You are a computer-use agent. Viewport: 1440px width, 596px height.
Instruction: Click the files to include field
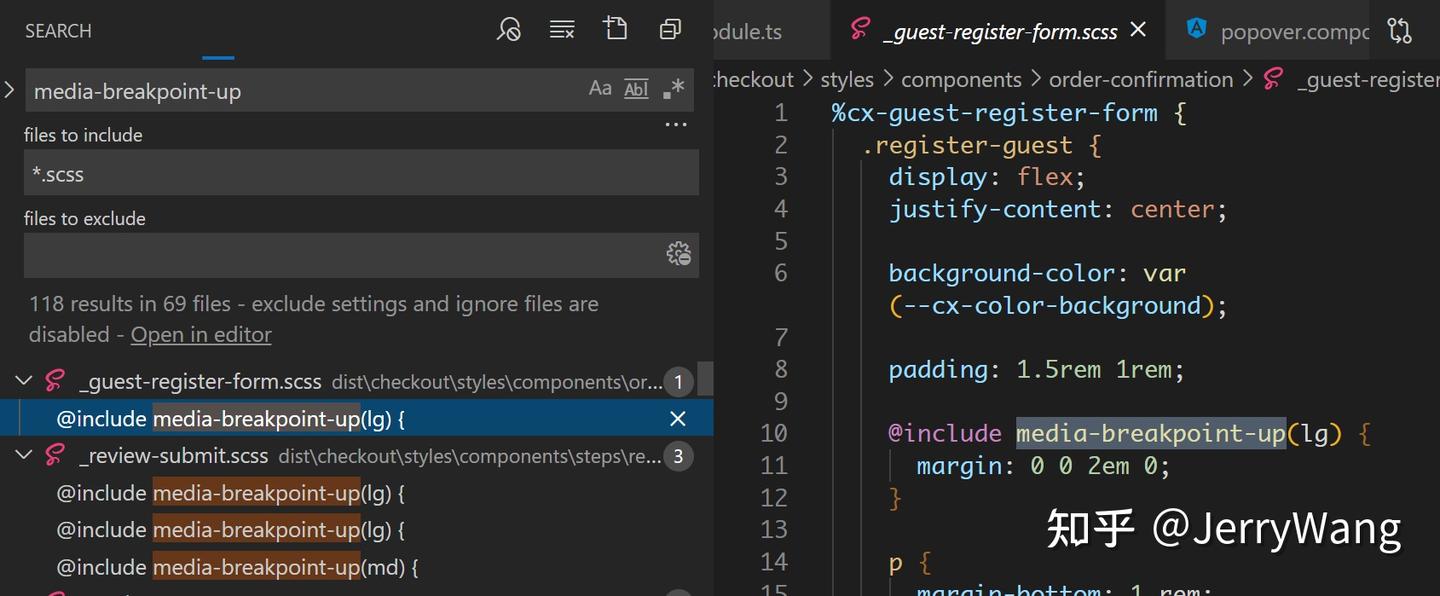360,173
